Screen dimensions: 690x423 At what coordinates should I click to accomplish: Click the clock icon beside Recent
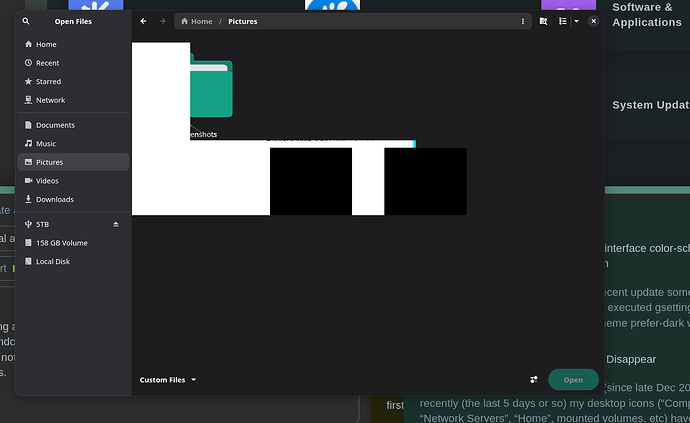tap(28, 63)
